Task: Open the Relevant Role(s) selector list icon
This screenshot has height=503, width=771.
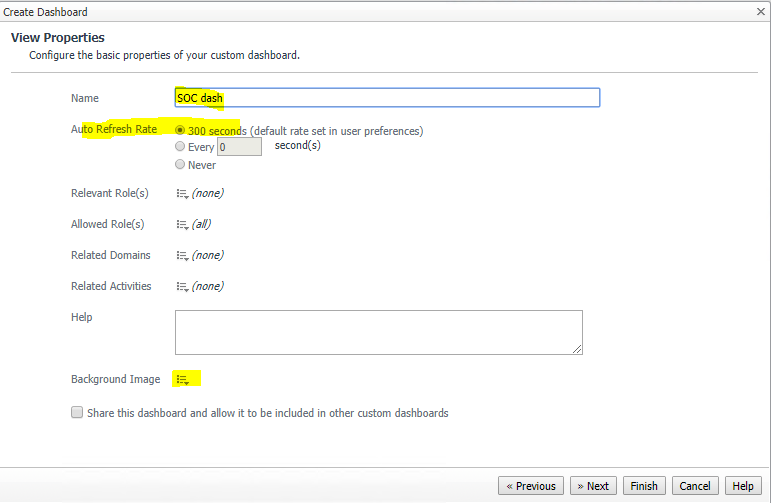Action: point(182,194)
